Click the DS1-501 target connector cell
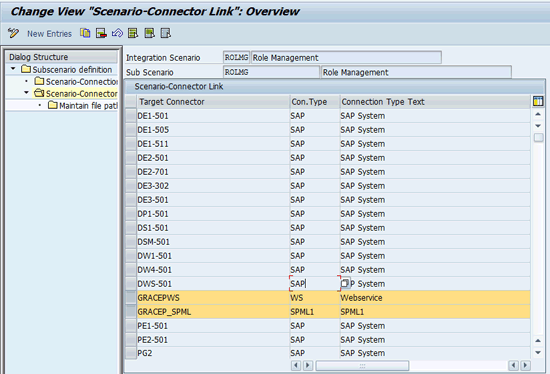 [x=213, y=228]
